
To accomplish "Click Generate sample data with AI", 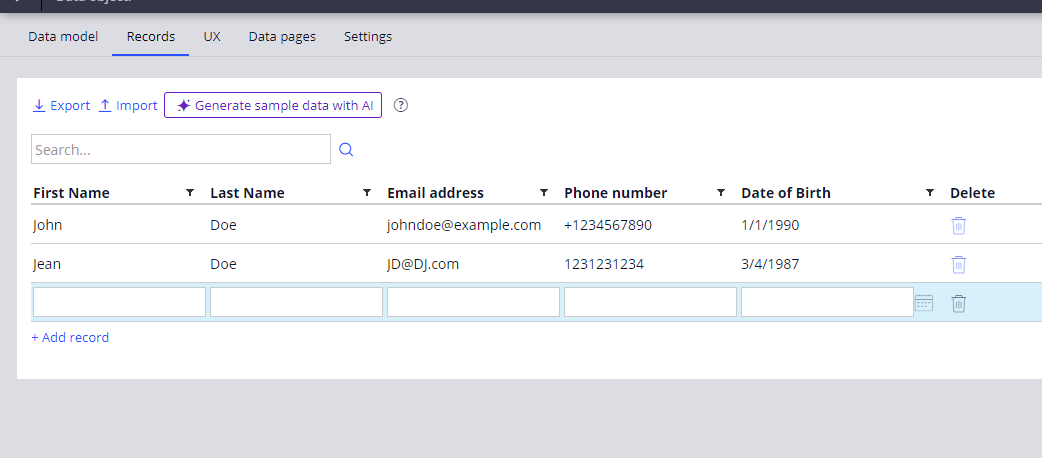I will tap(273, 105).
